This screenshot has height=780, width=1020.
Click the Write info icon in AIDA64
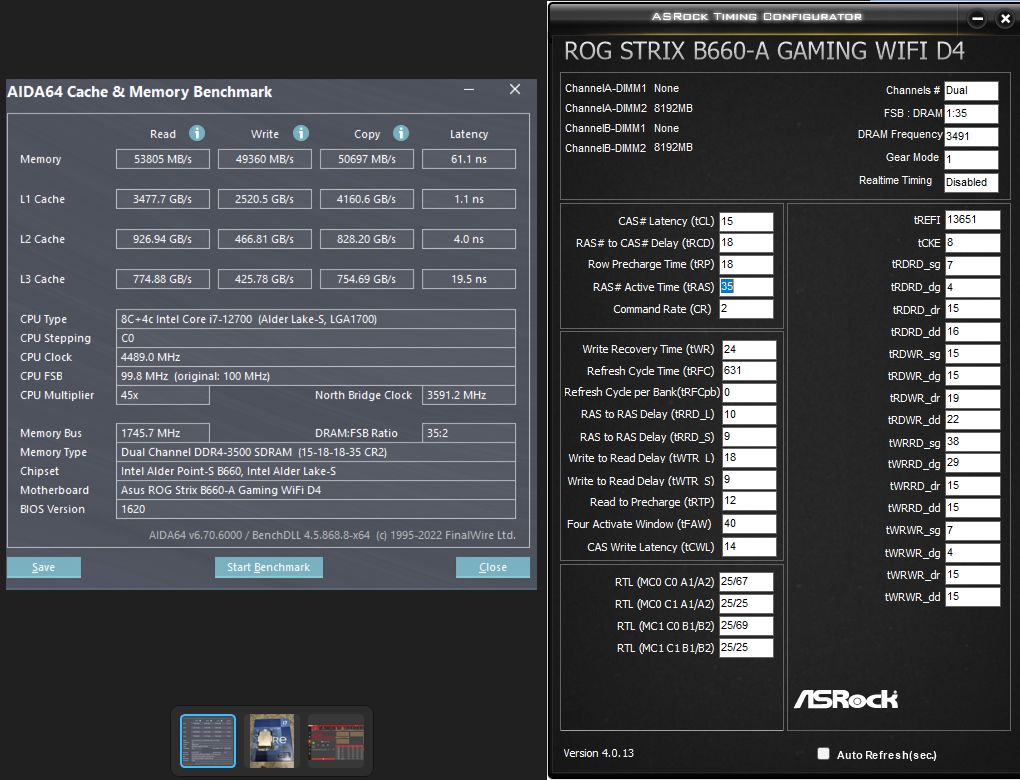click(301, 133)
